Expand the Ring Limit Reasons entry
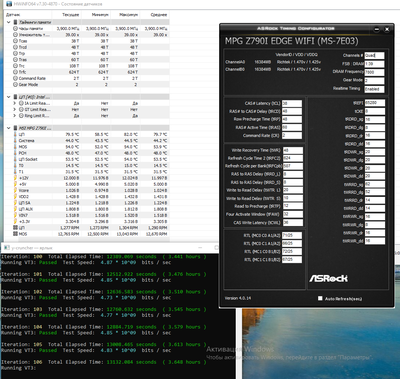400x379 pixels. (14, 116)
